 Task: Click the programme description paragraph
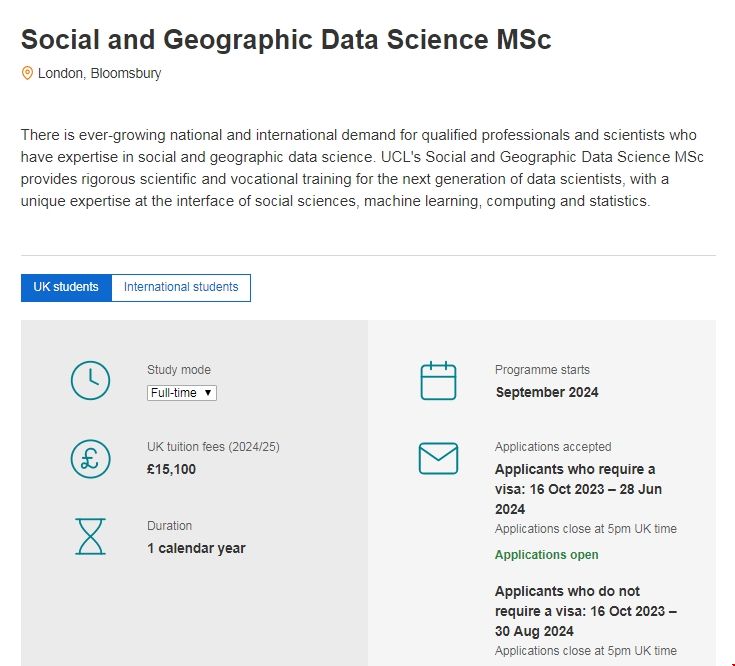(360, 168)
